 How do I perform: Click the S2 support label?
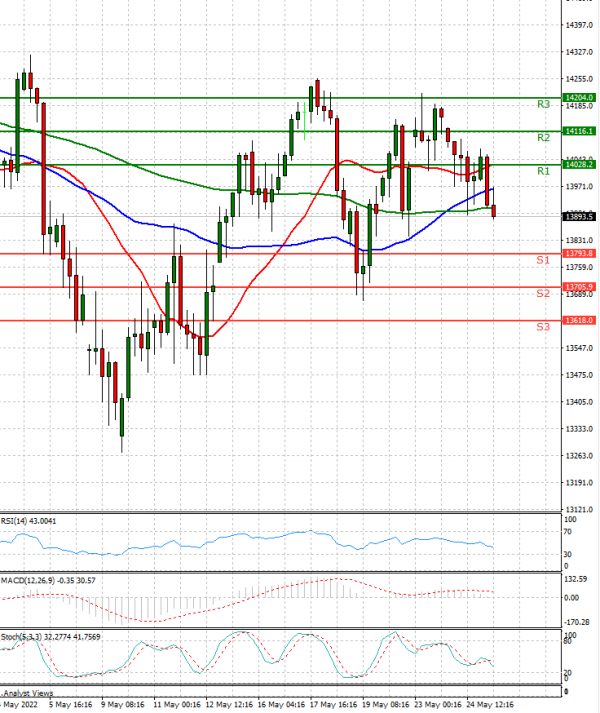[543, 294]
